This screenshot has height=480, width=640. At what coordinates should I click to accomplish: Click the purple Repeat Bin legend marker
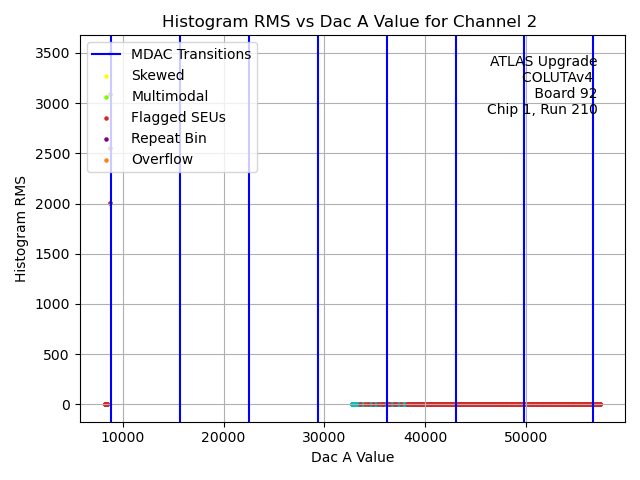coord(107,139)
